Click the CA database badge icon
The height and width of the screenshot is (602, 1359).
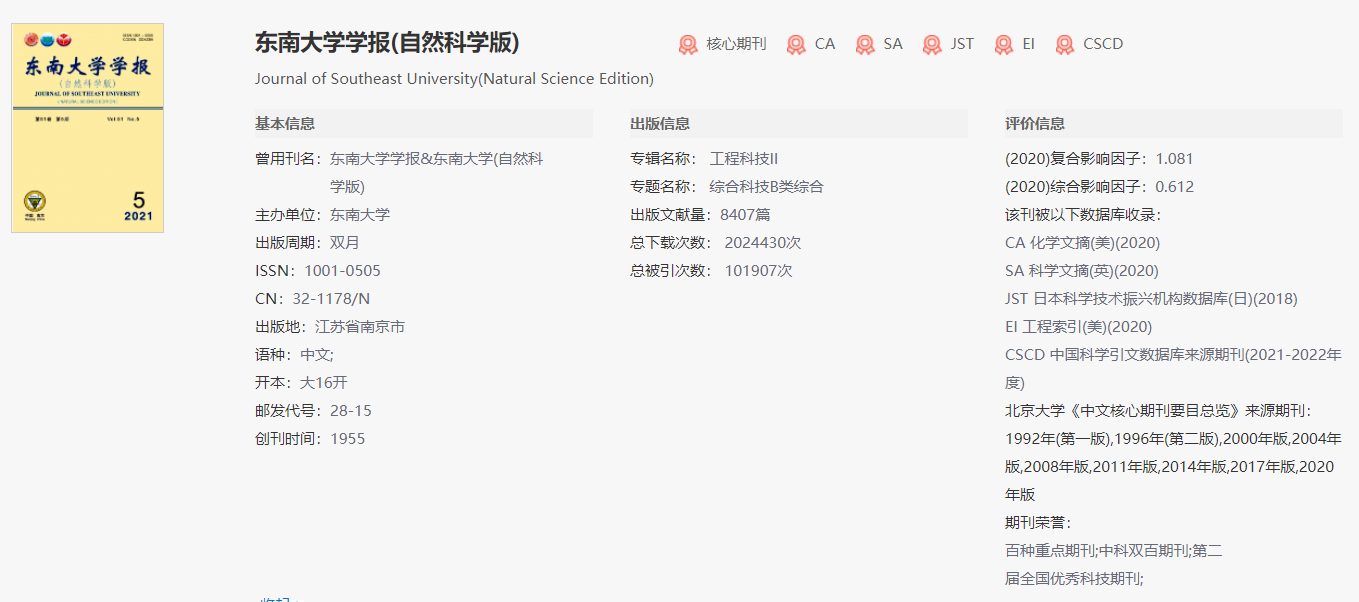click(x=797, y=44)
